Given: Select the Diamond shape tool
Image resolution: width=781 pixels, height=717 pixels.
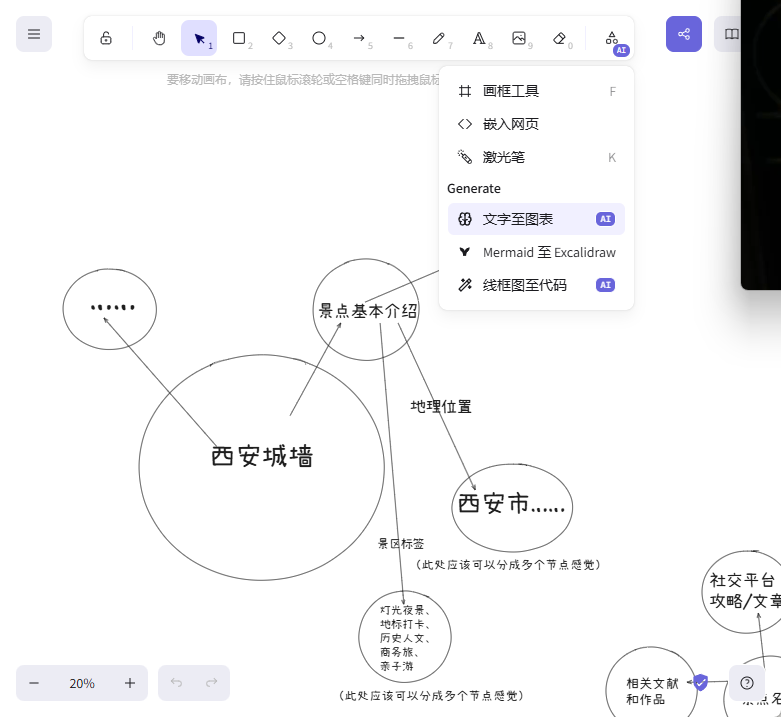Looking at the screenshot, I should pos(279,38).
